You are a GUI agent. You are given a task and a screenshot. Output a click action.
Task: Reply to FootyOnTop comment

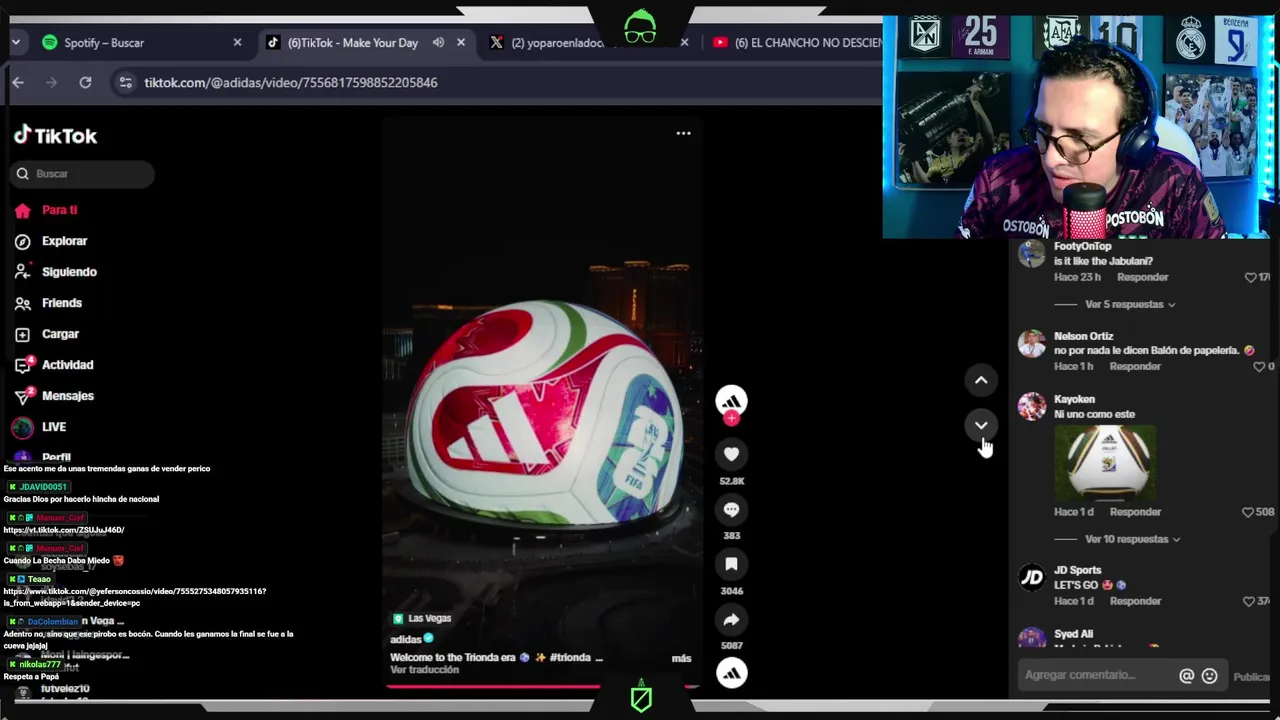click(1142, 277)
